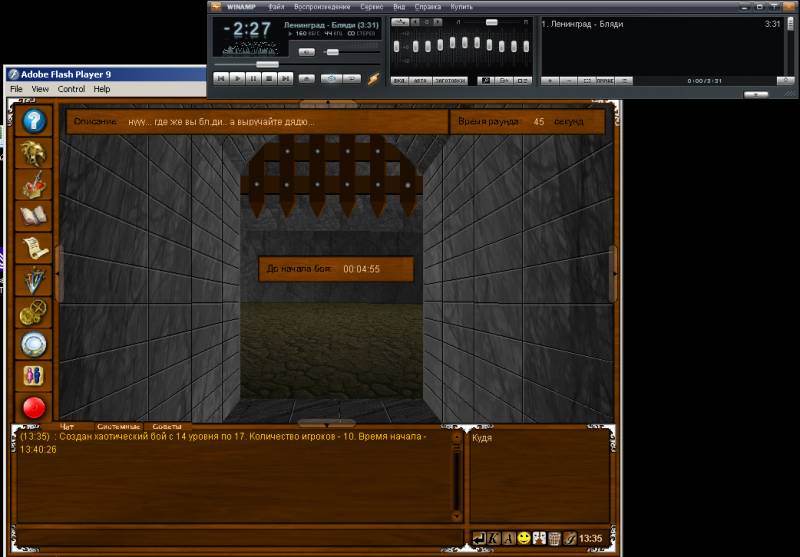Viewport: 800px width, 557px height.
Task: Click the countdown timer 00:04:55 panel
Action: pos(336,269)
